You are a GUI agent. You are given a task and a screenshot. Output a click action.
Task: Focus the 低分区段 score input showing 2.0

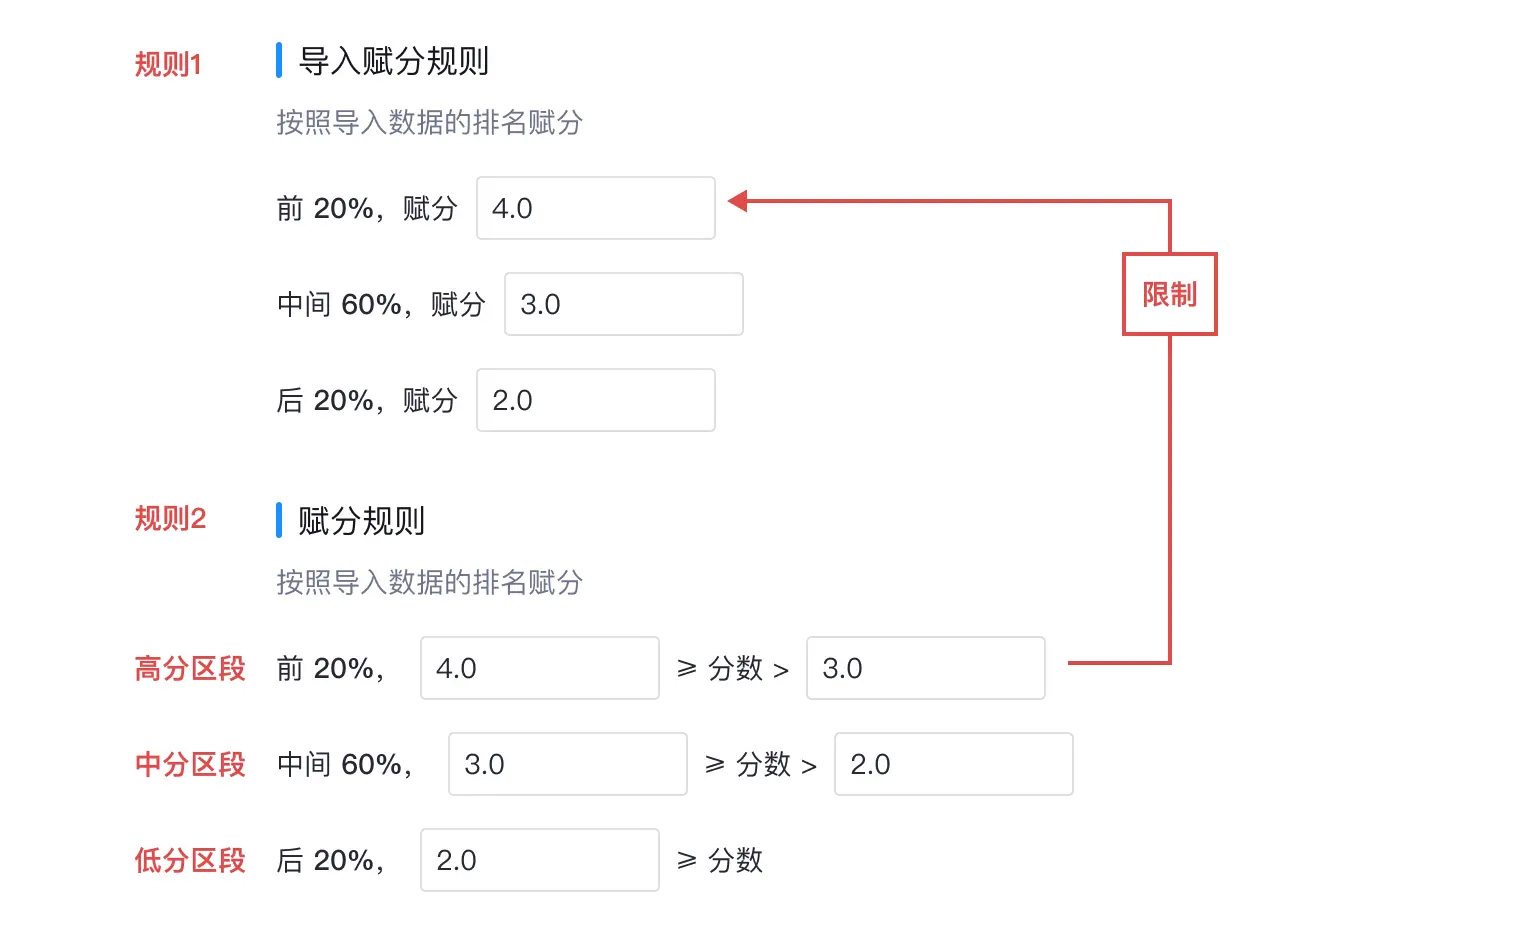[x=540, y=860]
